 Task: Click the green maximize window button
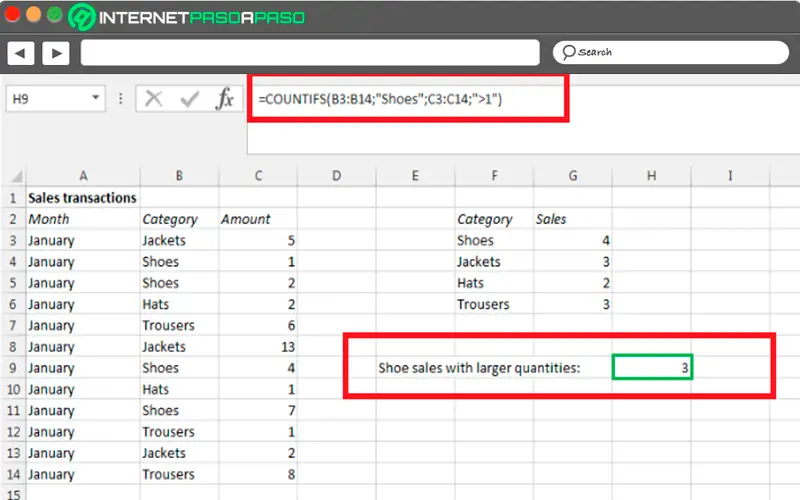pyautogui.click(x=55, y=14)
